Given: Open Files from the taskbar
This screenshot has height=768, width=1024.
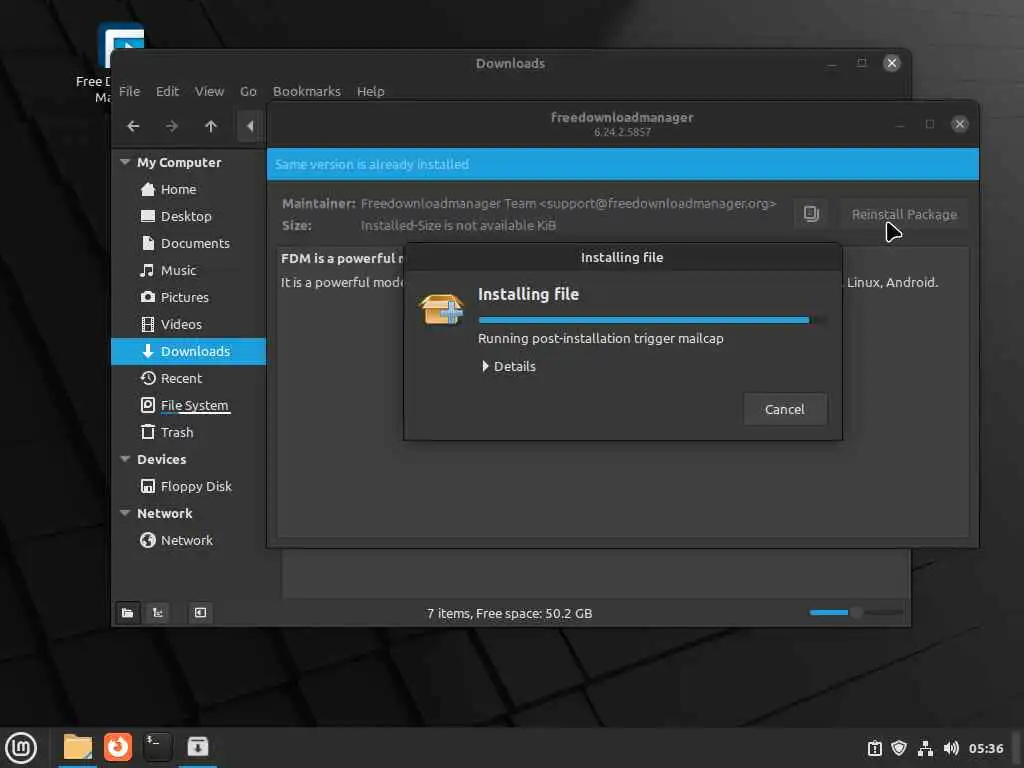Looking at the screenshot, I should [78, 747].
